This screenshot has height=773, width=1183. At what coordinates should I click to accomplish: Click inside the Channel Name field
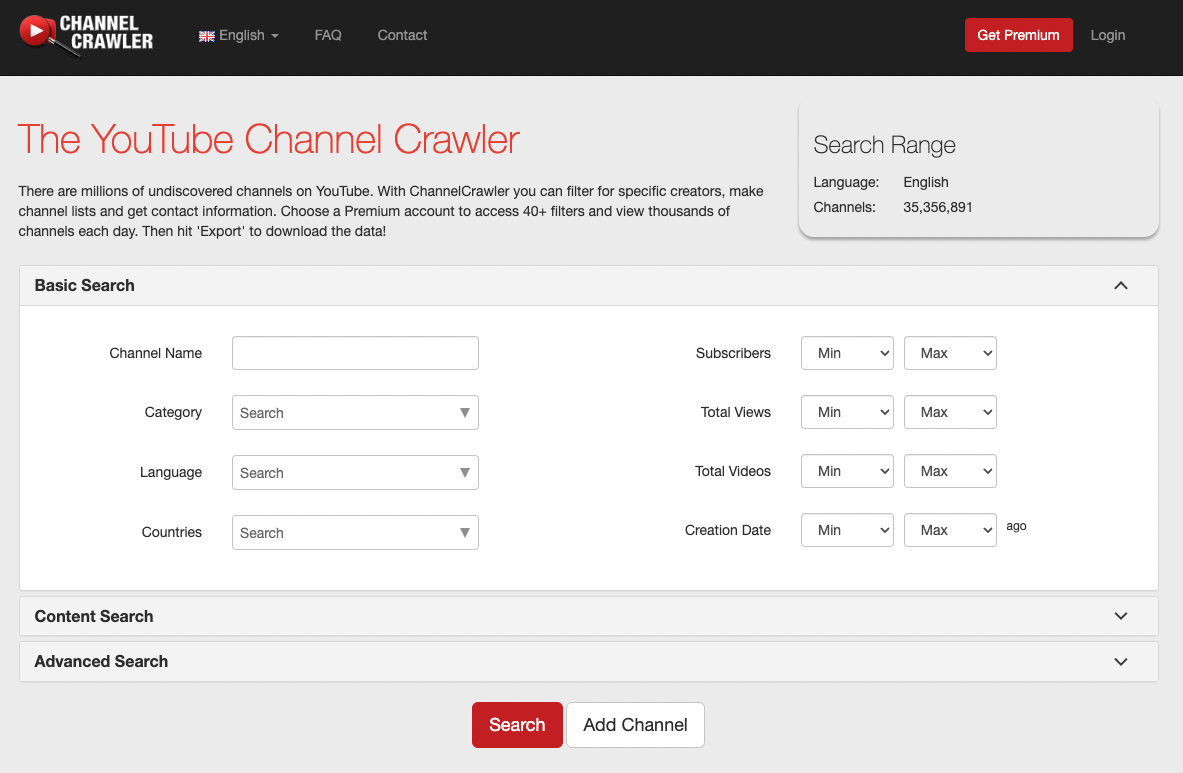click(354, 352)
